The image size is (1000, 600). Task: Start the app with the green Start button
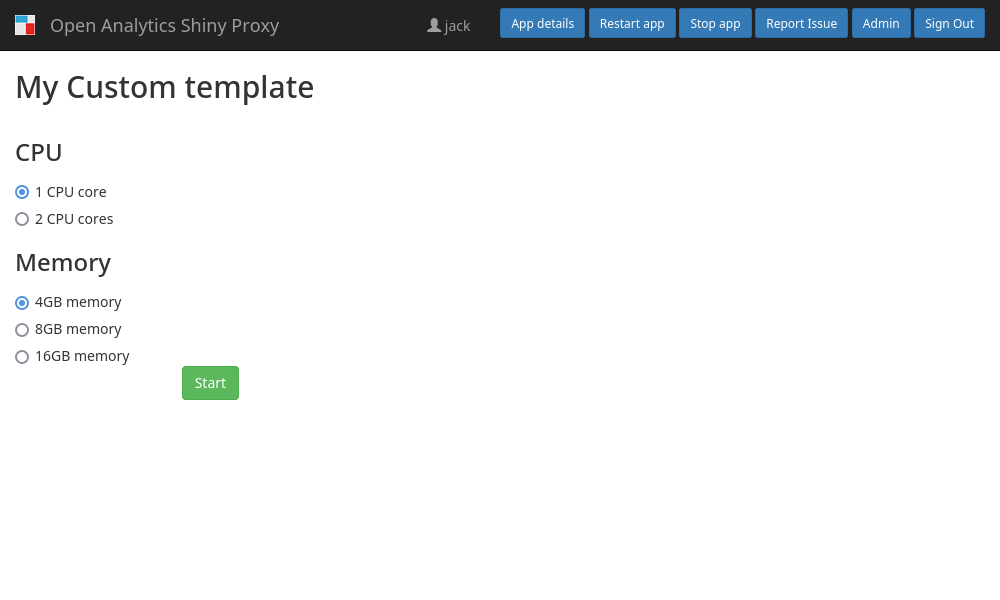(210, 383)
